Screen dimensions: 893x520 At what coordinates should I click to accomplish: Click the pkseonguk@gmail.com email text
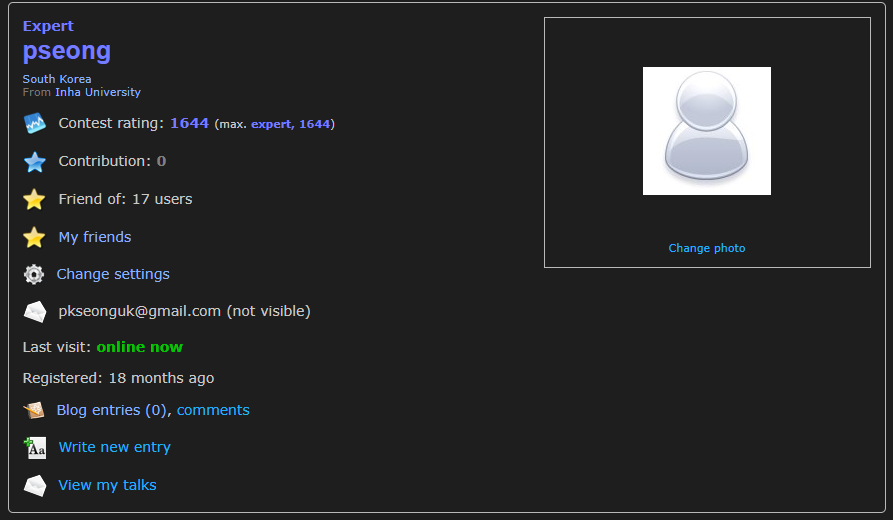tap(140, 311)
